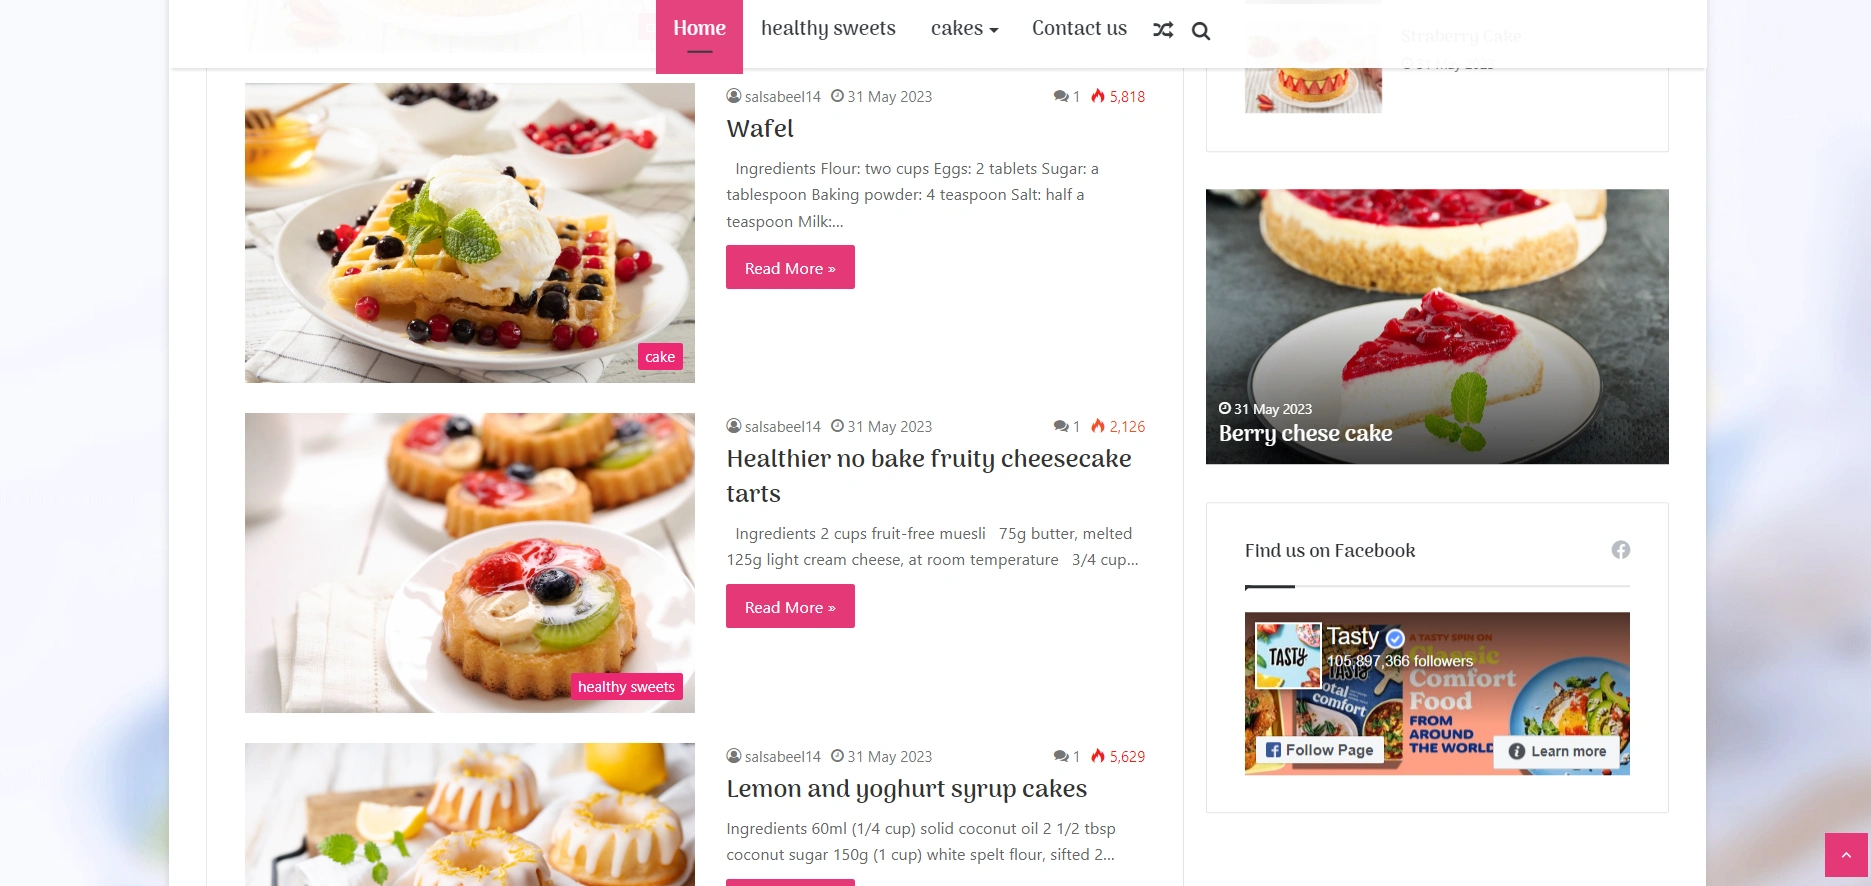
Task: Click the Facebook icon beside Find us
Action: coord(1621,550)
